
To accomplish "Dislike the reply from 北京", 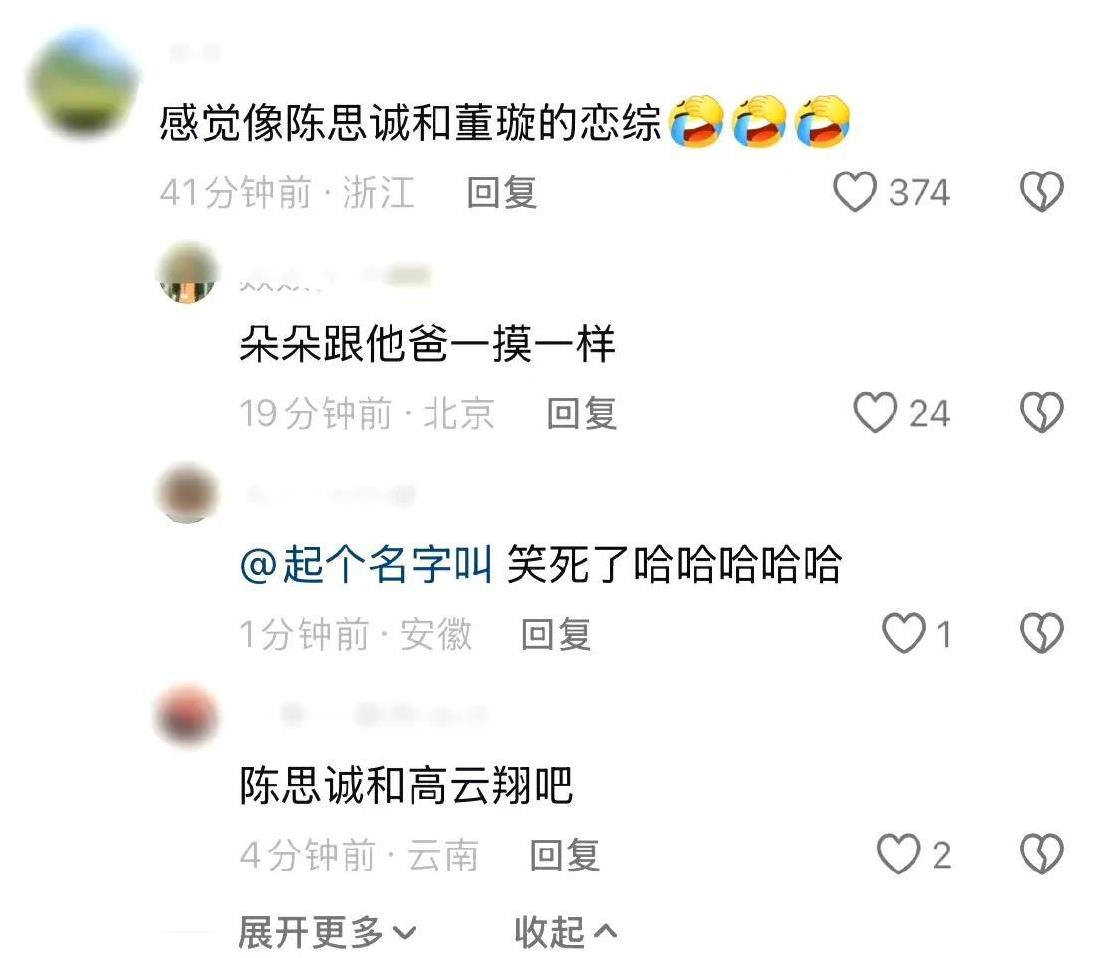I will [1042, 412].
